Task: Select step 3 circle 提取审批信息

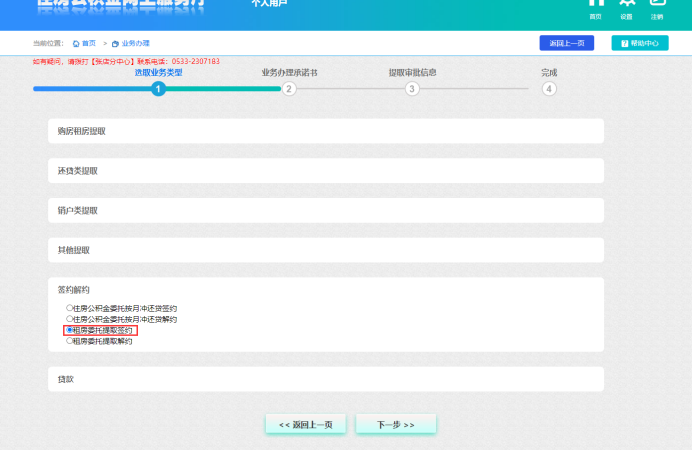Action: [x=412, y=89]
